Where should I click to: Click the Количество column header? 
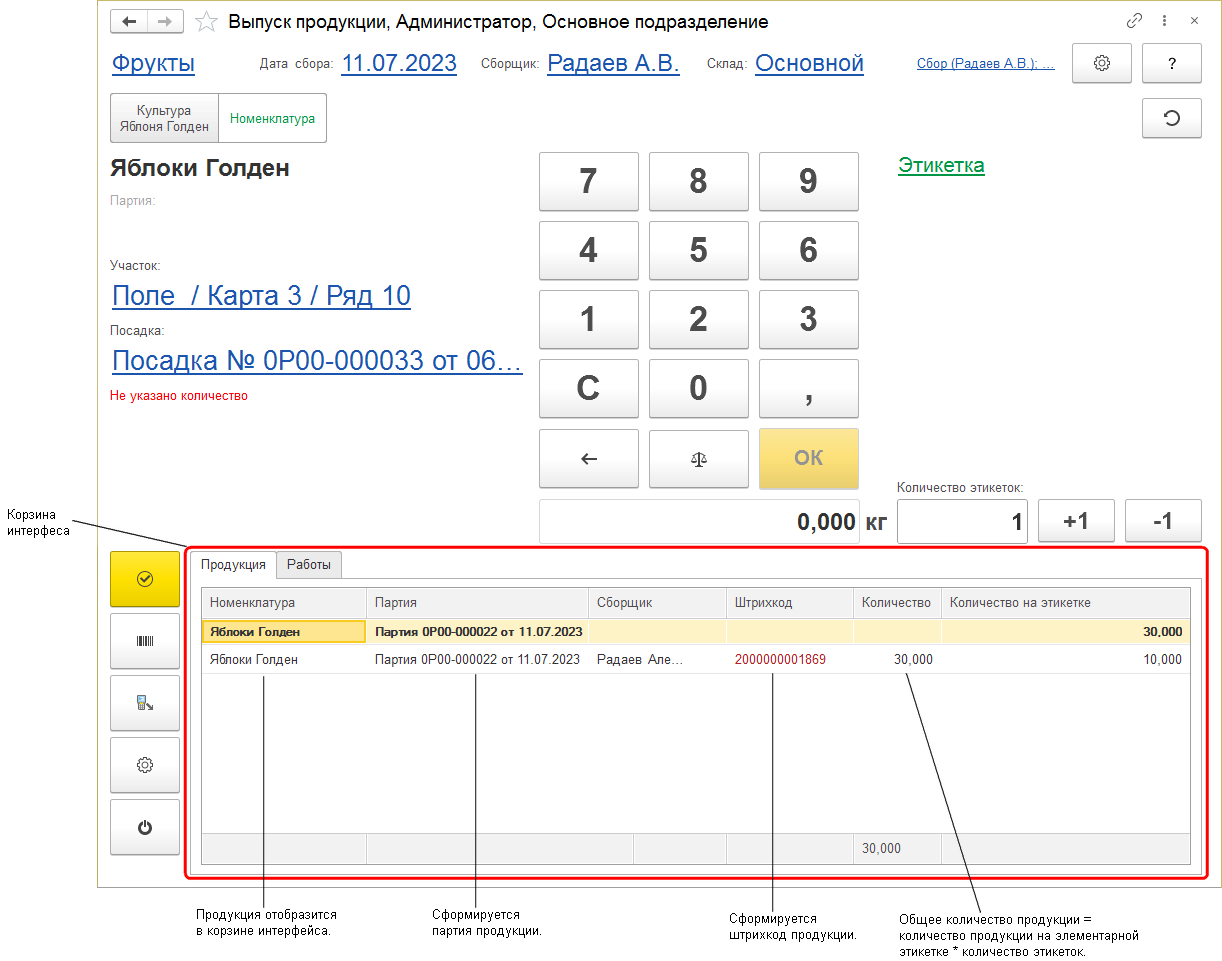click(x=897, y=603)
